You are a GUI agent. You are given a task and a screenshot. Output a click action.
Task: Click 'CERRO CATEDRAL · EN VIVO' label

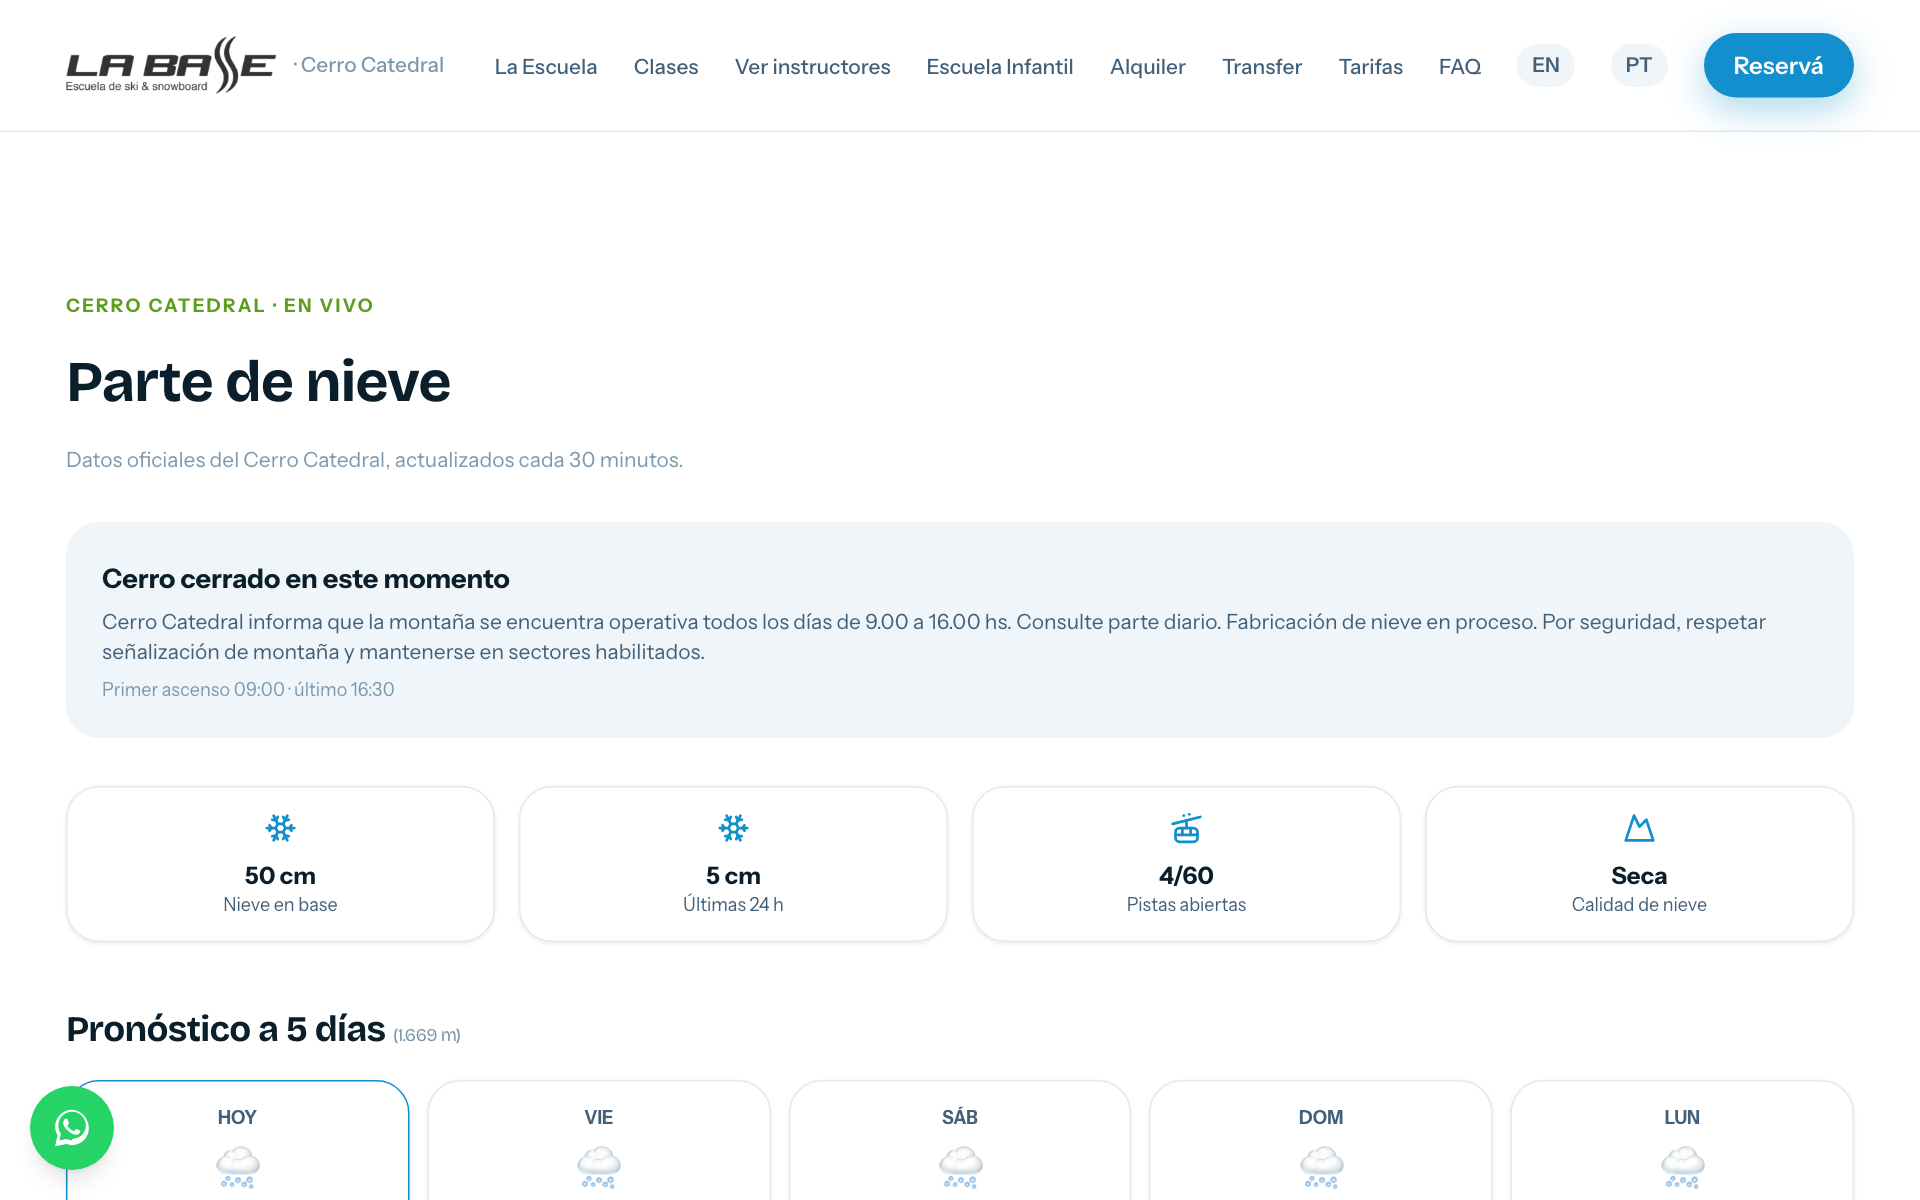(x=220, y=305)
